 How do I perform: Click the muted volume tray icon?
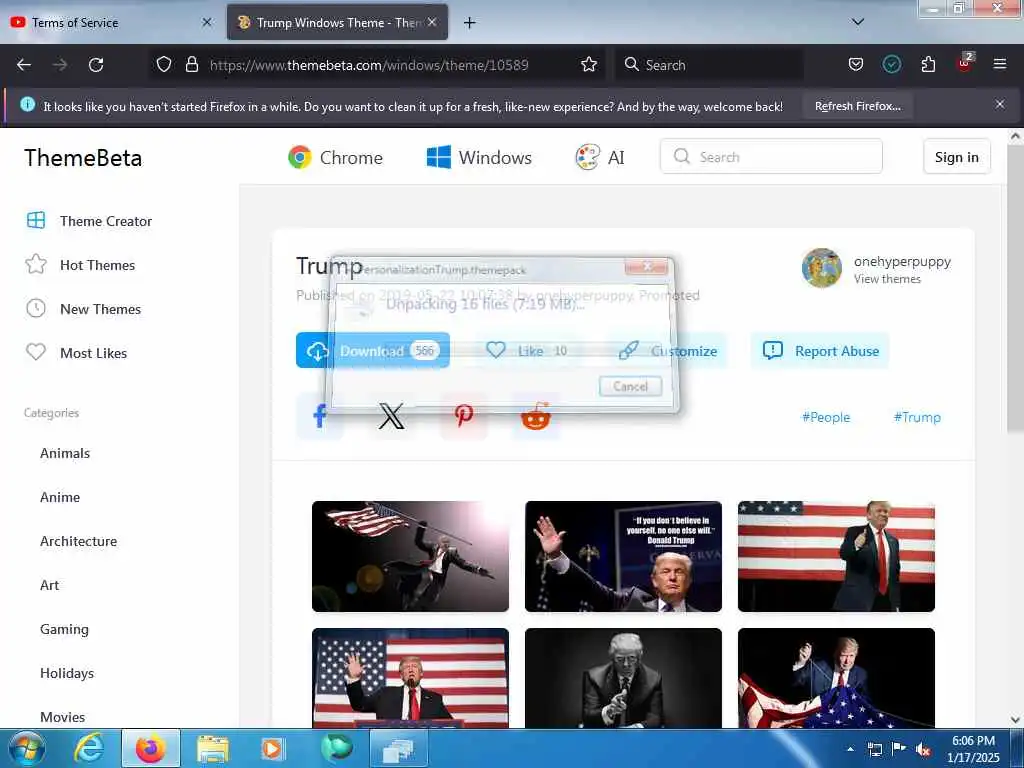922,749
